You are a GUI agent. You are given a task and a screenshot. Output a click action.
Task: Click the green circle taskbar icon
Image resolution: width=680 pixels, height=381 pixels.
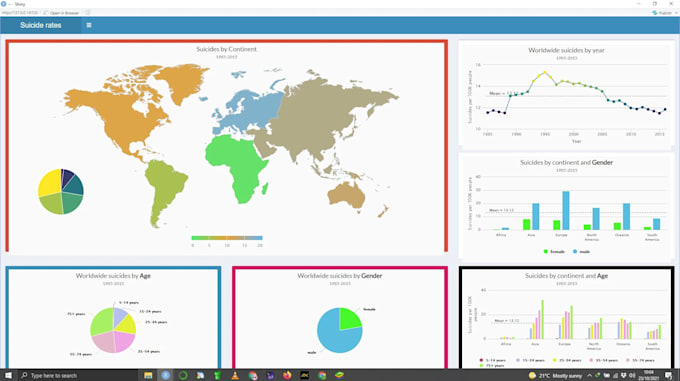click(183, 375)
